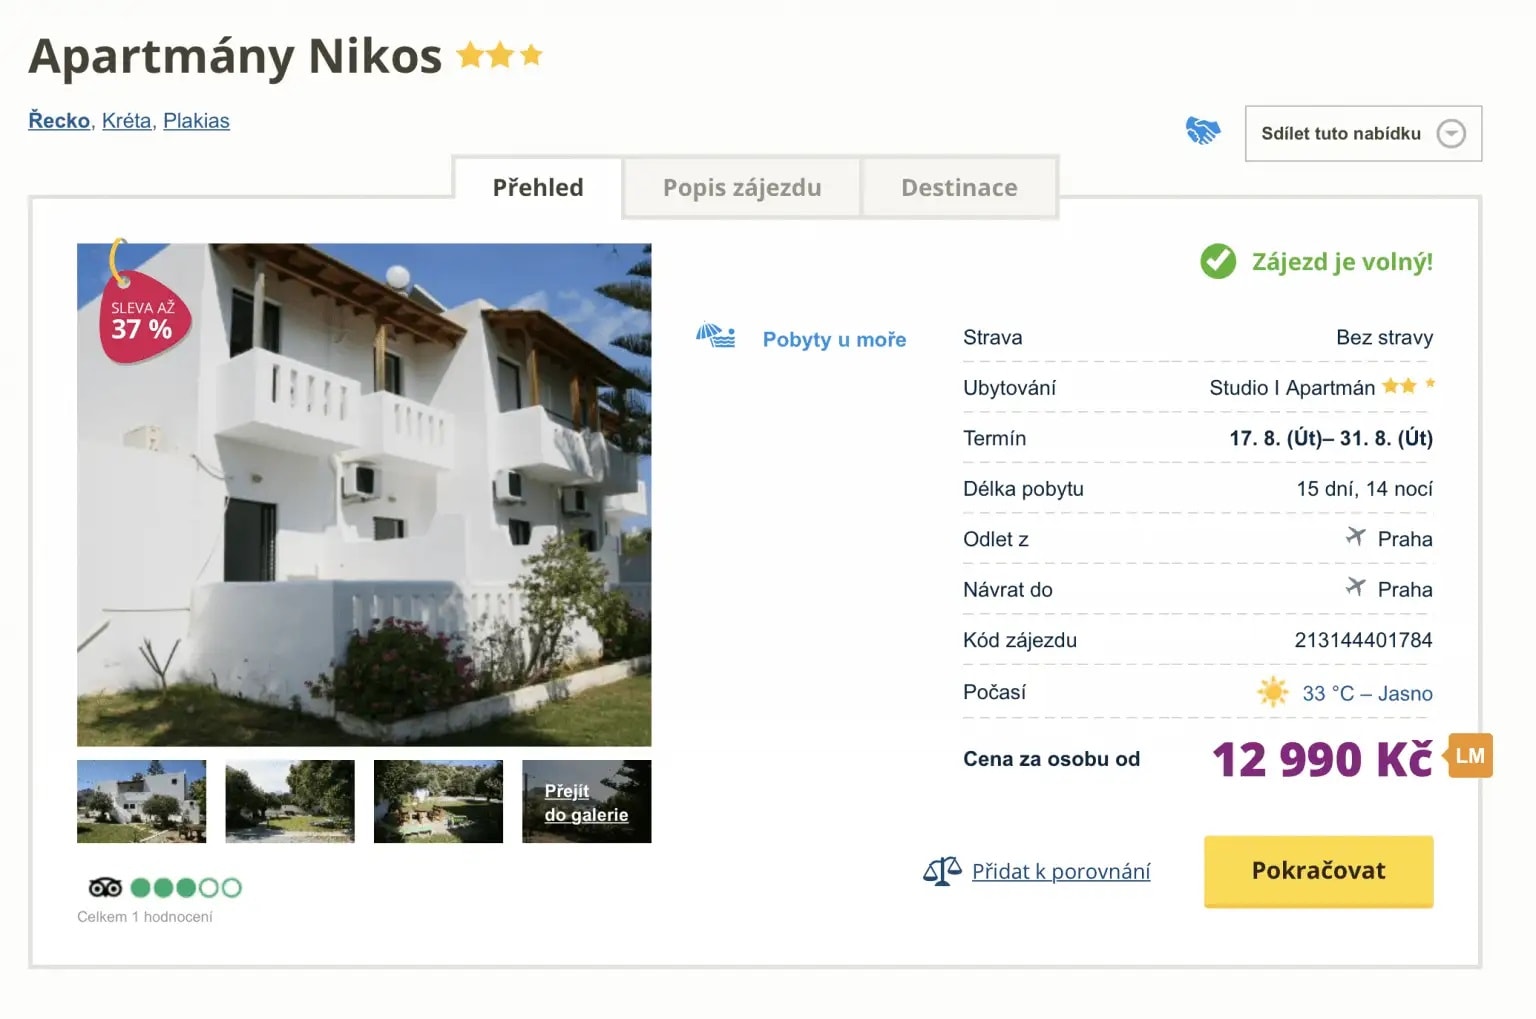Click the green availability checkmark icon
This screenshot has height=1019, width=1536.
(1217, 261)
